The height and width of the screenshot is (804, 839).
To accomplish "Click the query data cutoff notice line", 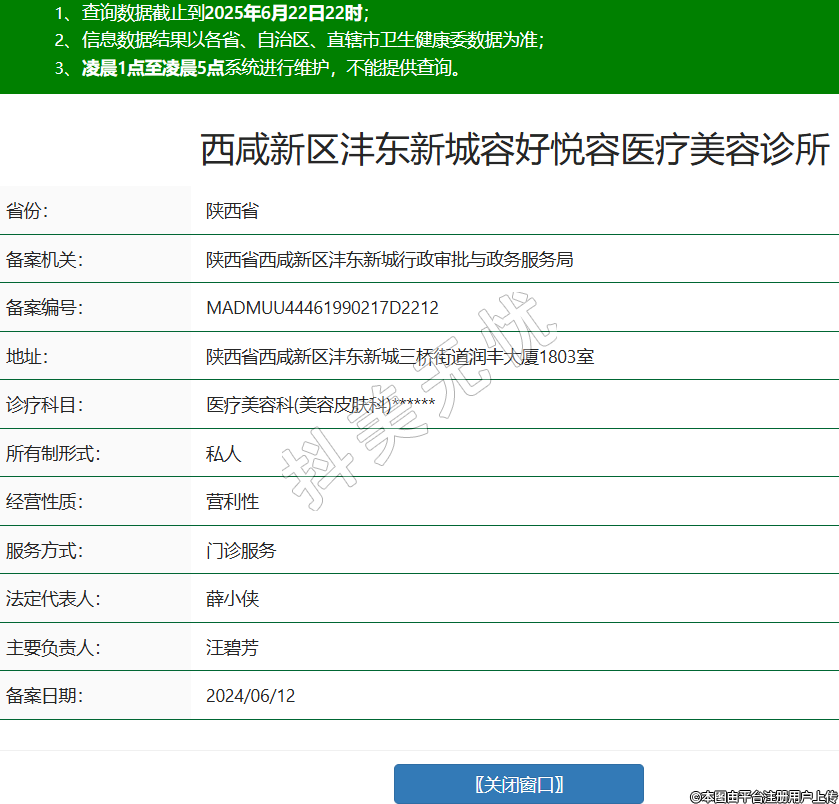I will pos(212,13).
